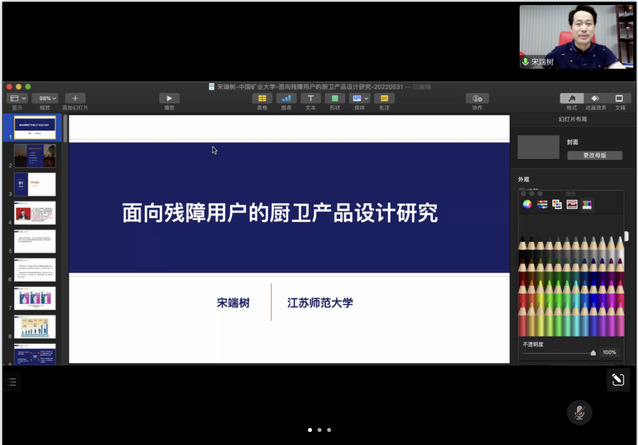Click the document icon in title bar
The height and width of the screenshot is (445, 638).
point(212,87)
